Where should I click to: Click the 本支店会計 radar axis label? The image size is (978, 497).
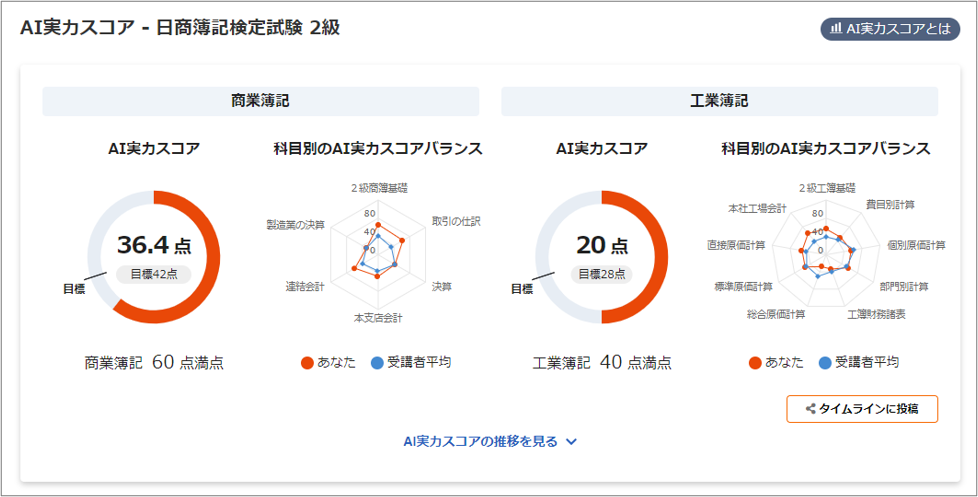(x=379, y=319)
